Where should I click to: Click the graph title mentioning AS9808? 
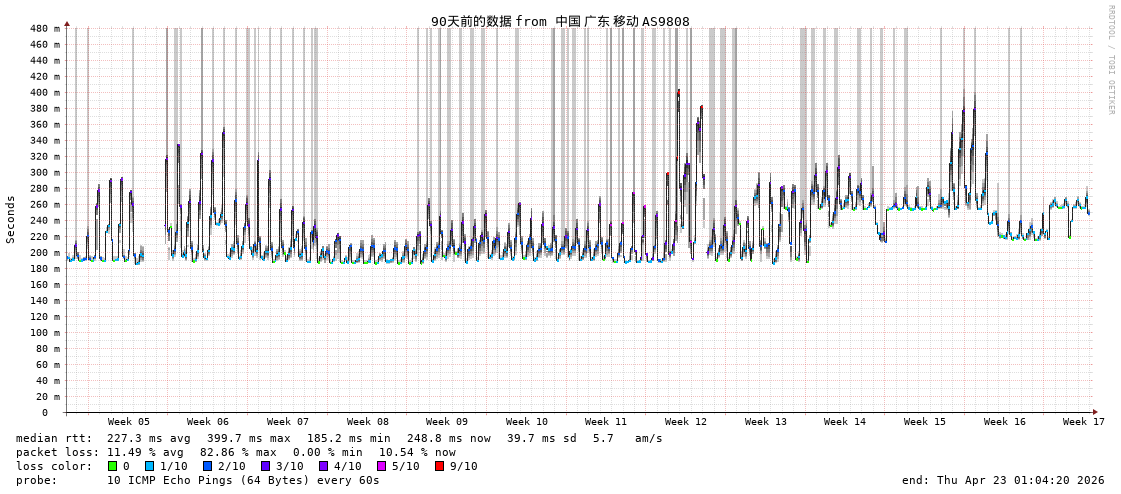560,21
